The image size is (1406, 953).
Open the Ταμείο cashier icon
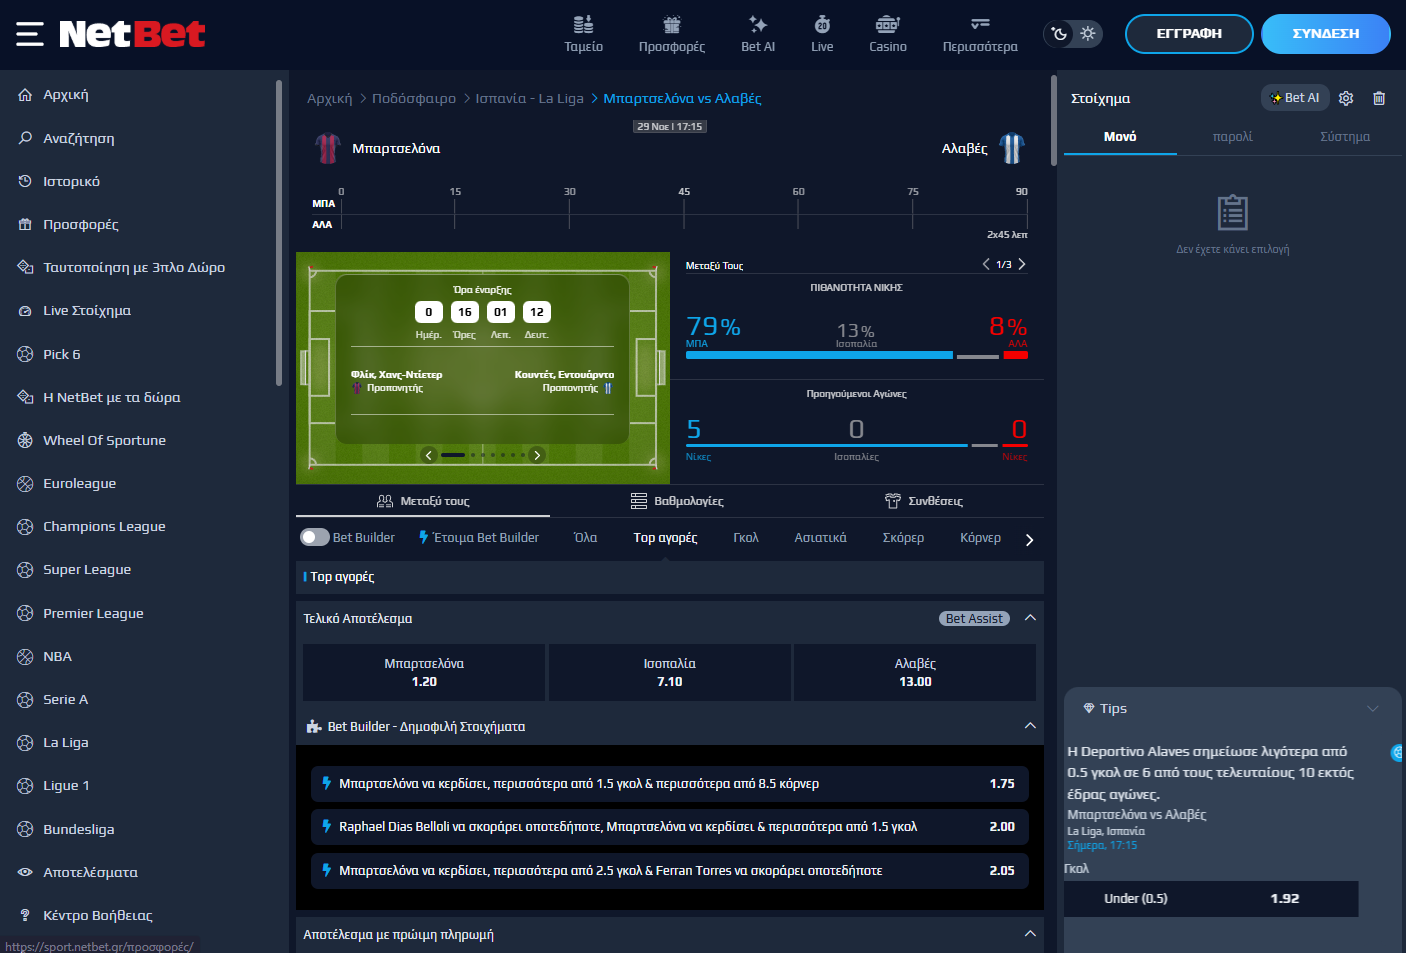(583, 25)
